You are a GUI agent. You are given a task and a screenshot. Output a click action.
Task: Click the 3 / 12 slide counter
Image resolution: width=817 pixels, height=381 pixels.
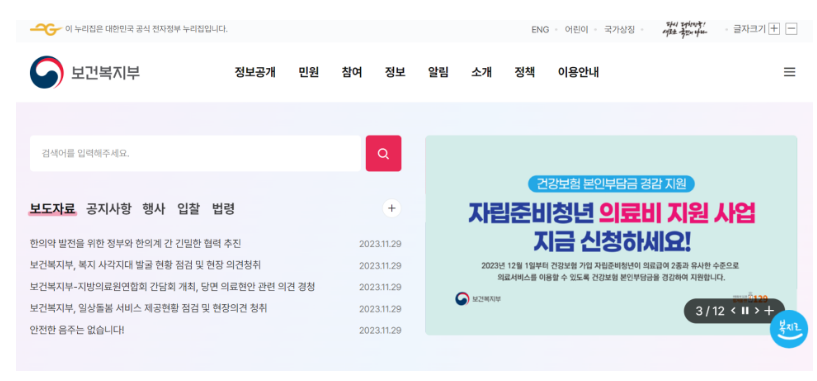tap(710, 311)
